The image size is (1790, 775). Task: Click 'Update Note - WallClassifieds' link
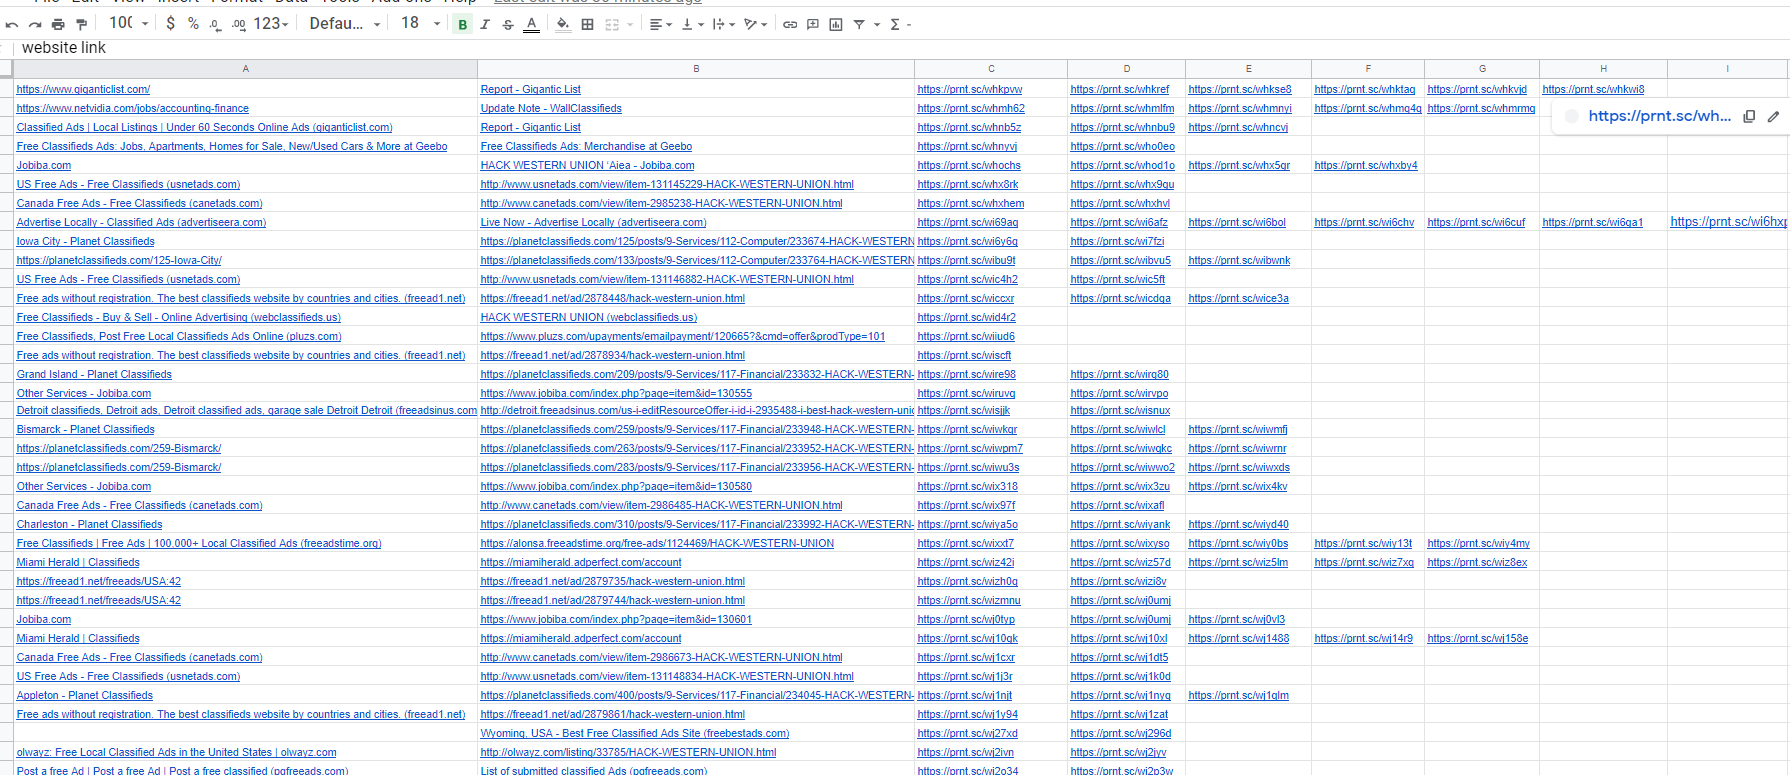coord(551,109)
